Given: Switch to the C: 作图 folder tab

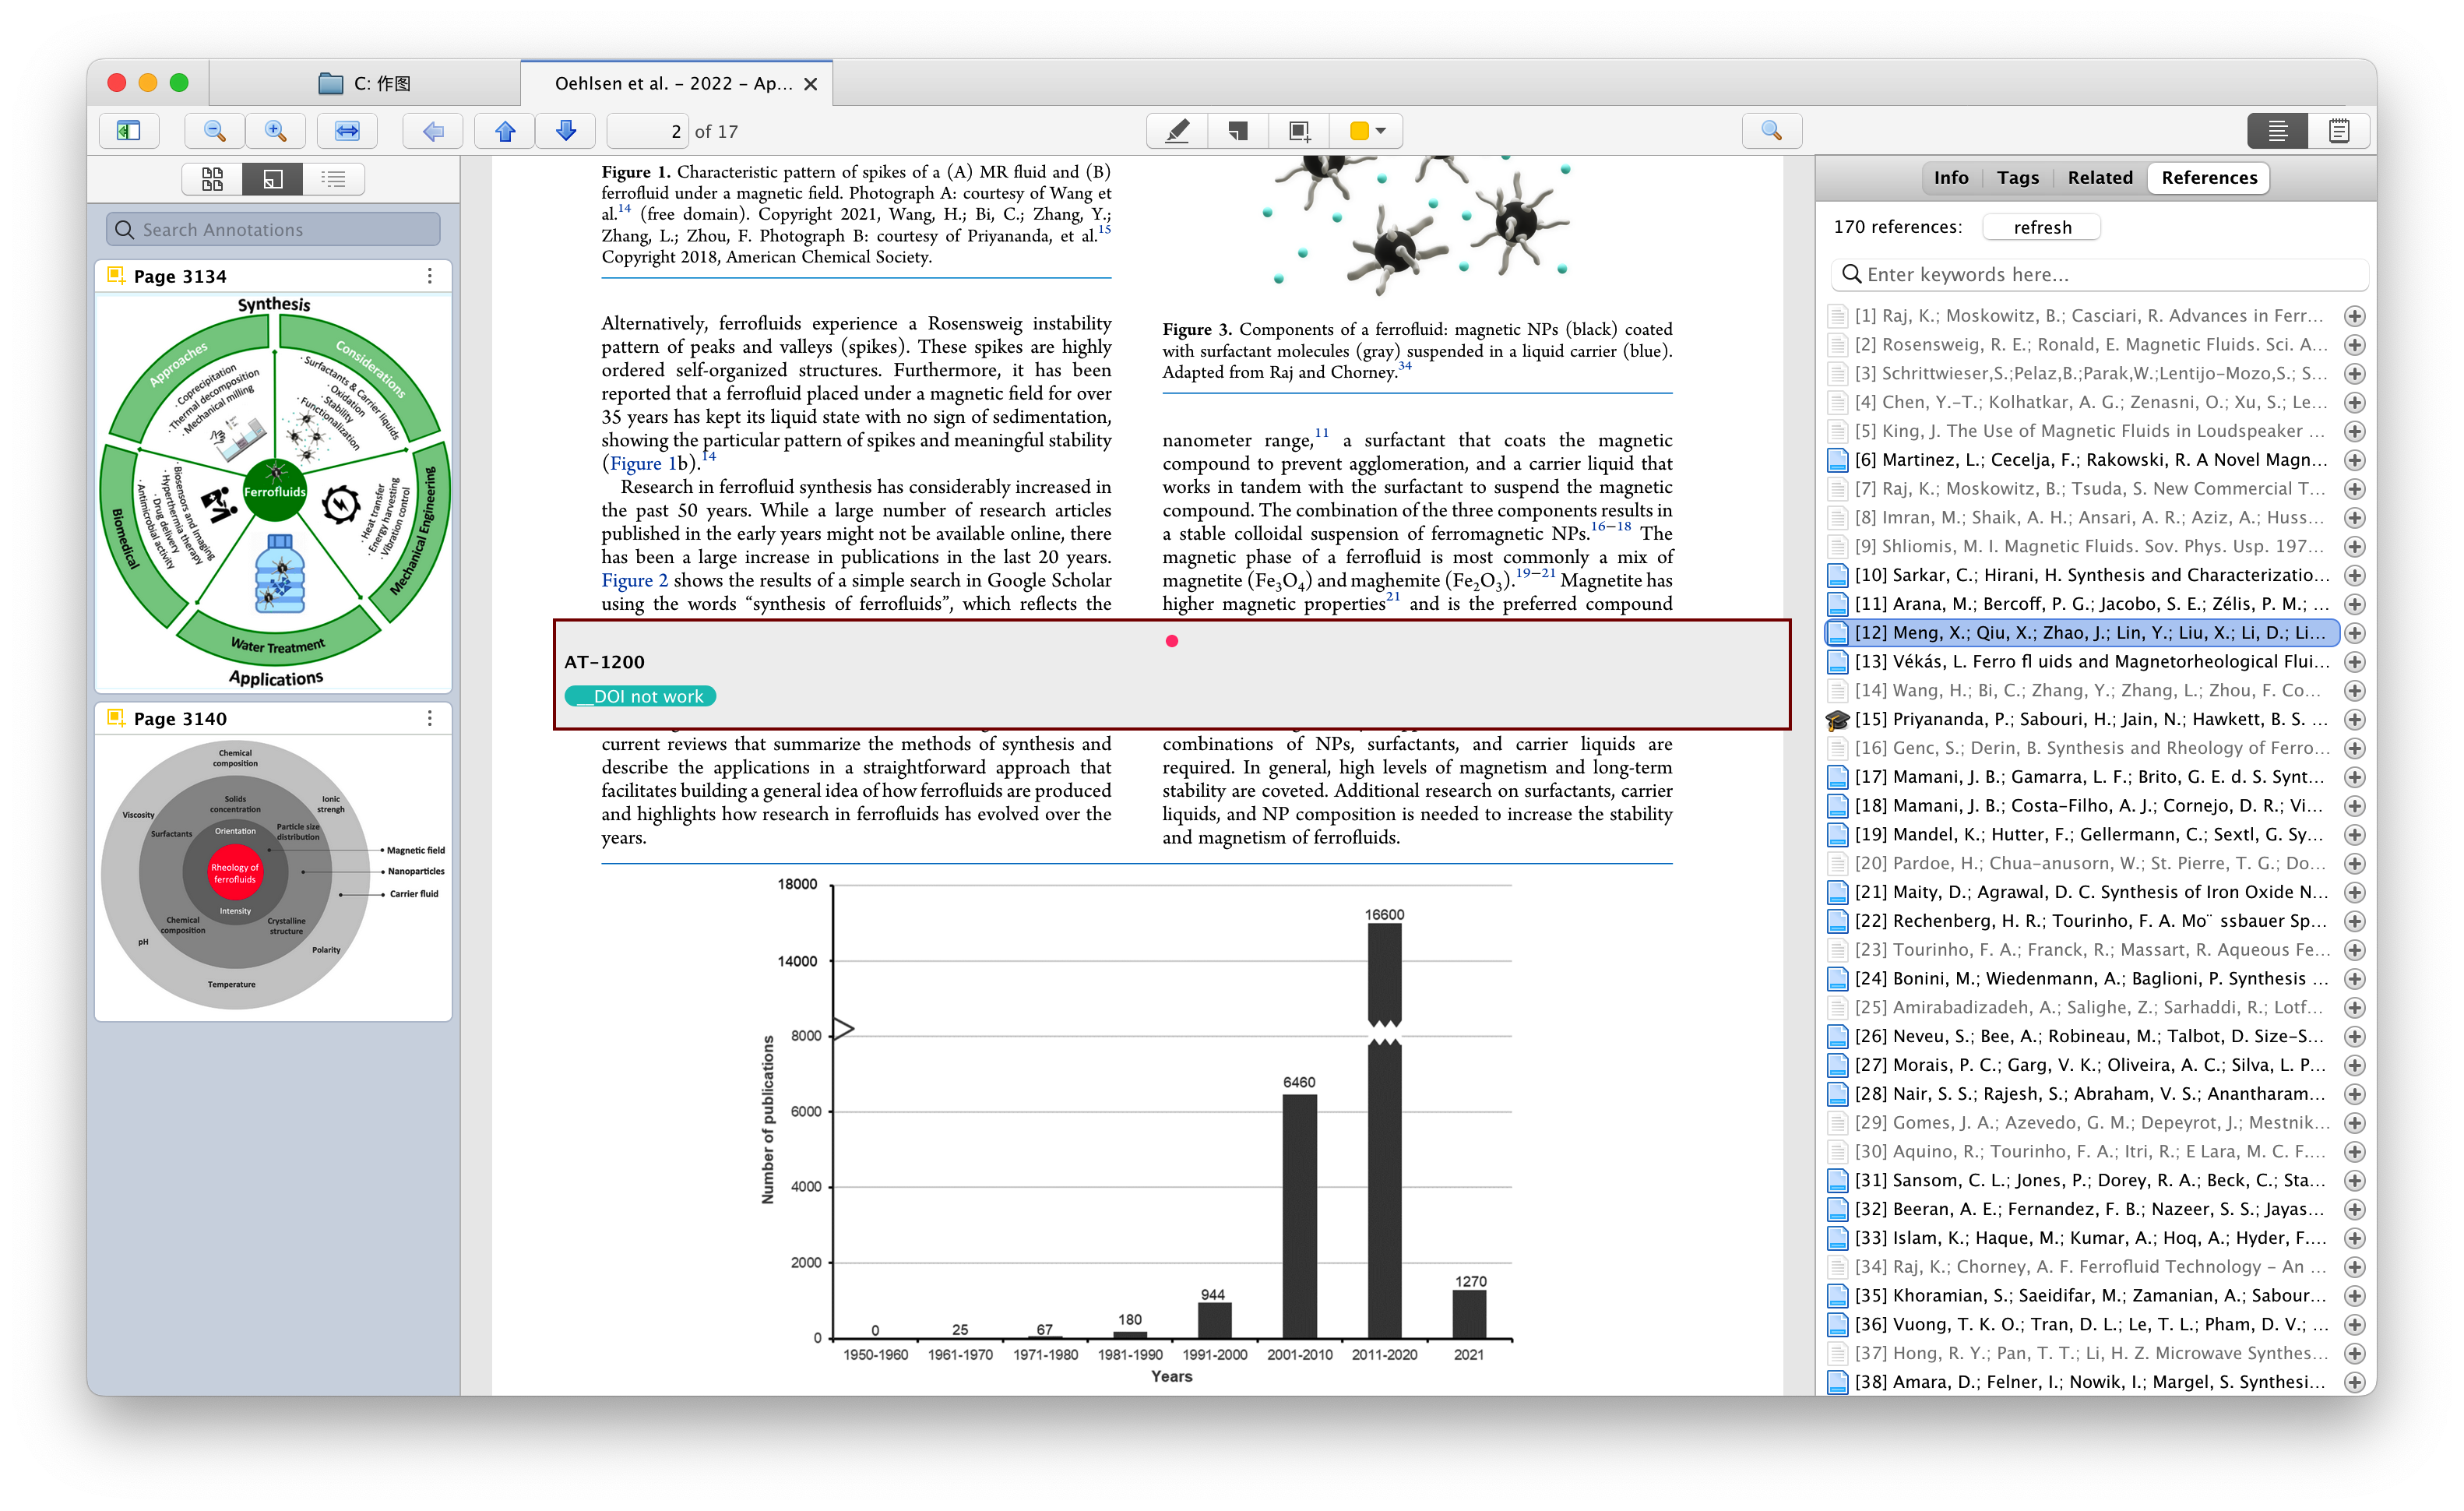Looking at the screenshot, I should pos(365,83).
